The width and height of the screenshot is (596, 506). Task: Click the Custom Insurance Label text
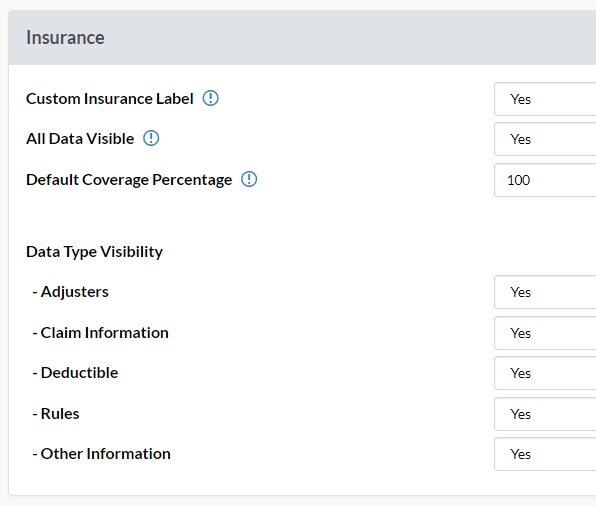[x=109, y=99]
